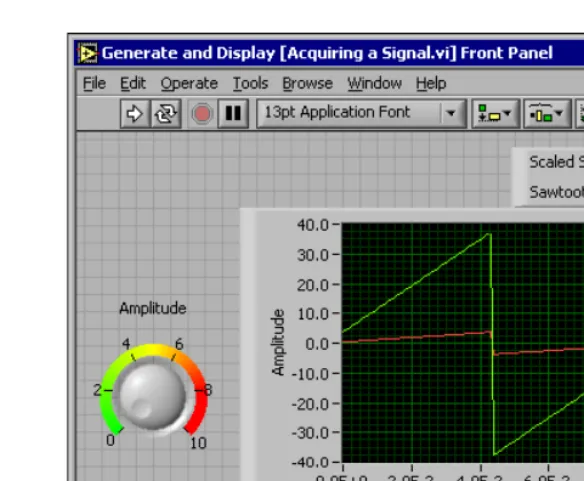Screen dimensions: 584x481
Task: Click the -20.0 y-axis marker
Action: click(x=310, y=404)
